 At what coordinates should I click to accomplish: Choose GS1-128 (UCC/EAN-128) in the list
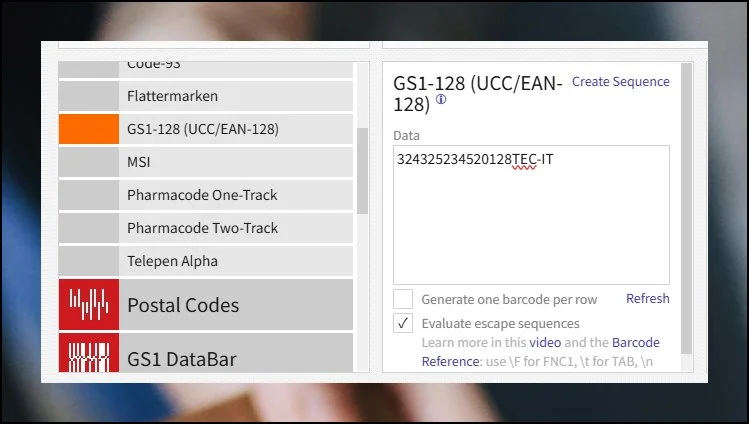point(202,129)
